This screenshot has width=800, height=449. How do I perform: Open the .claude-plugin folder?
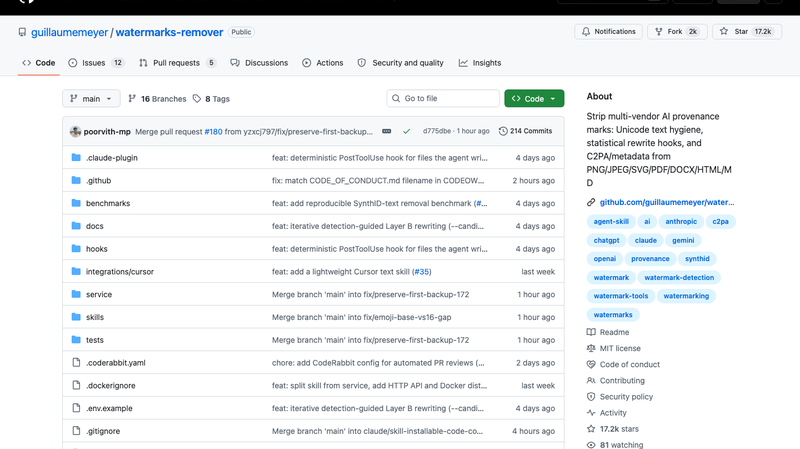click(x=112, y=158)
